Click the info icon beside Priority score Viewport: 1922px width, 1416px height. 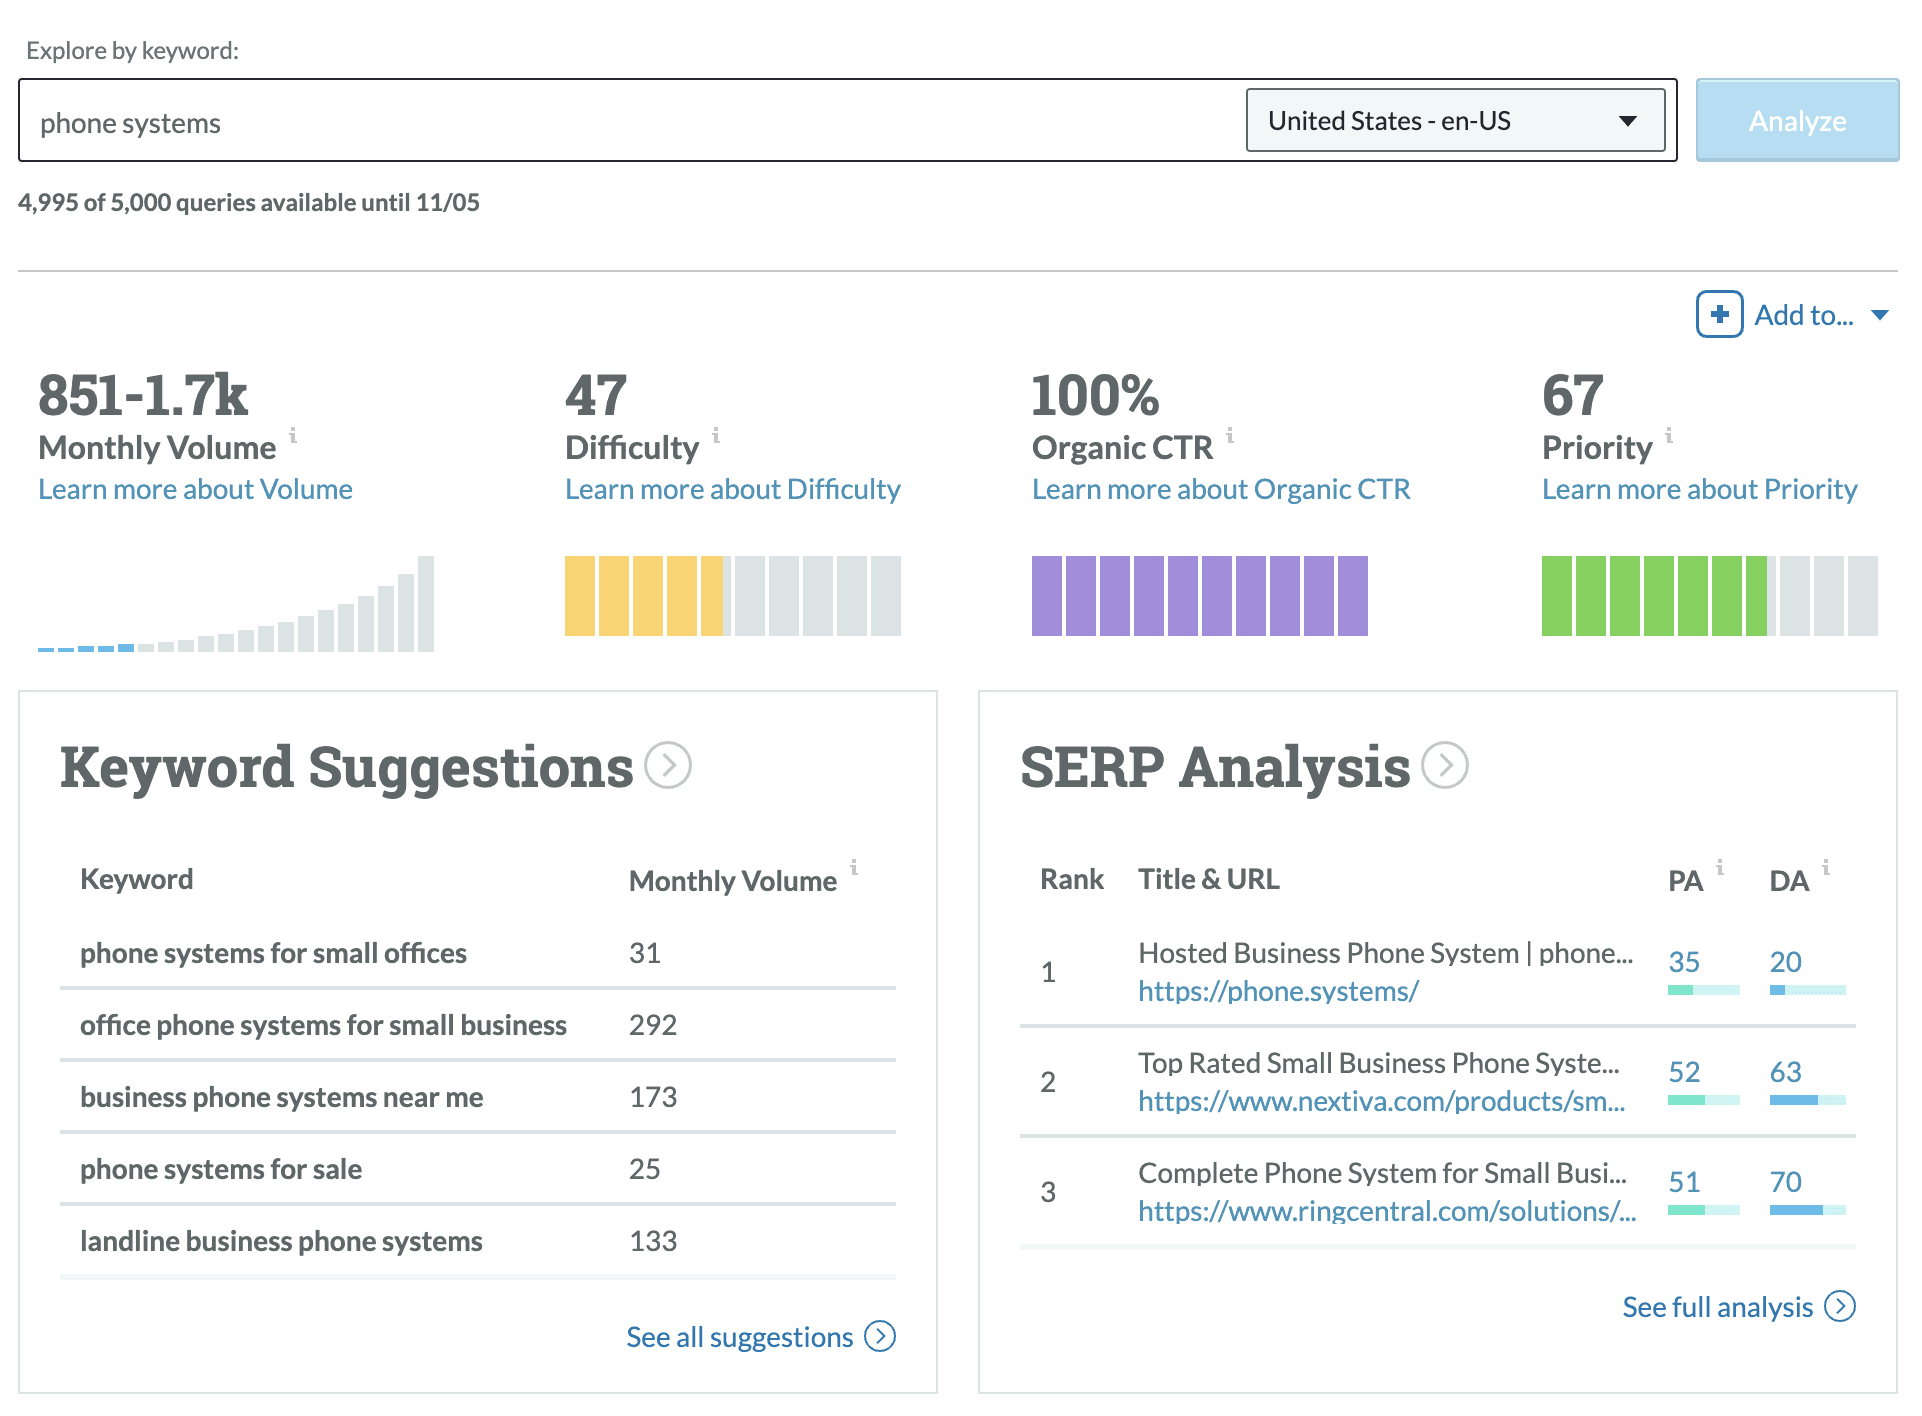click(x=1668, y=436)
